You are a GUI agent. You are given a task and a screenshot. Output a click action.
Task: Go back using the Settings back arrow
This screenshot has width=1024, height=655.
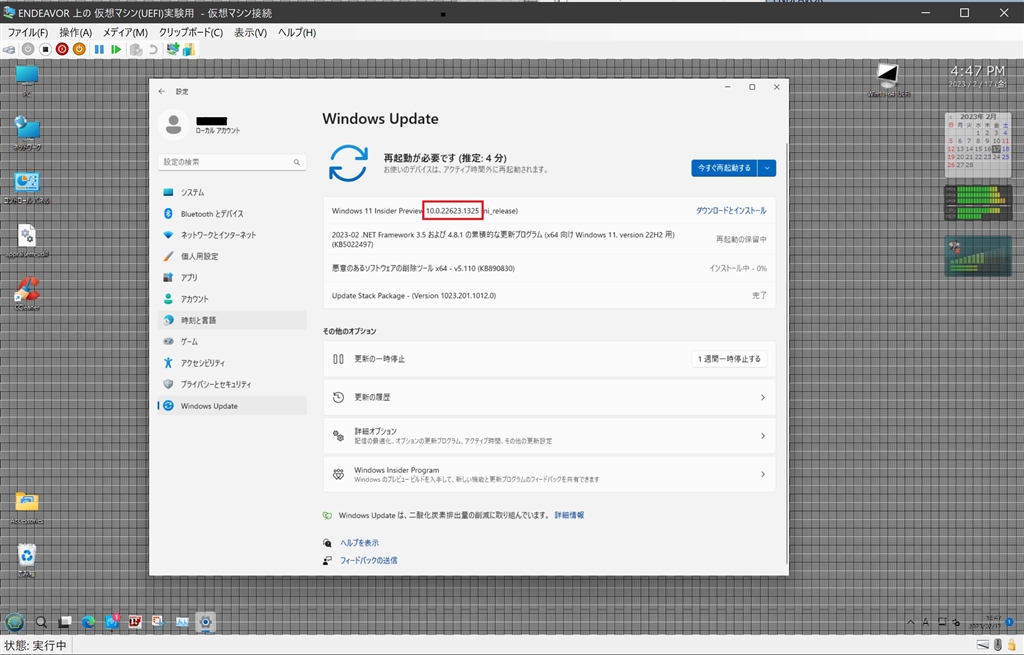pyautogui.click(x=162, y=91)
